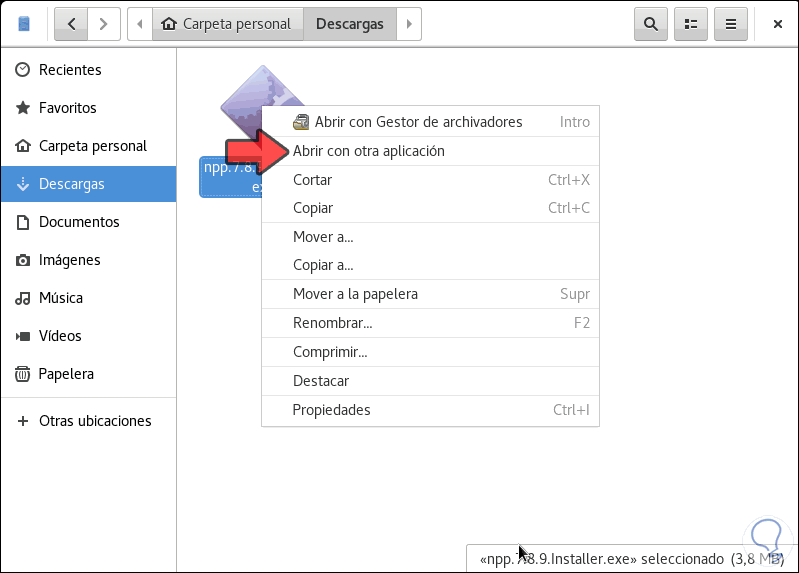
Task: Choose Abrir con otra aplicación
Action: click(368, 151)
